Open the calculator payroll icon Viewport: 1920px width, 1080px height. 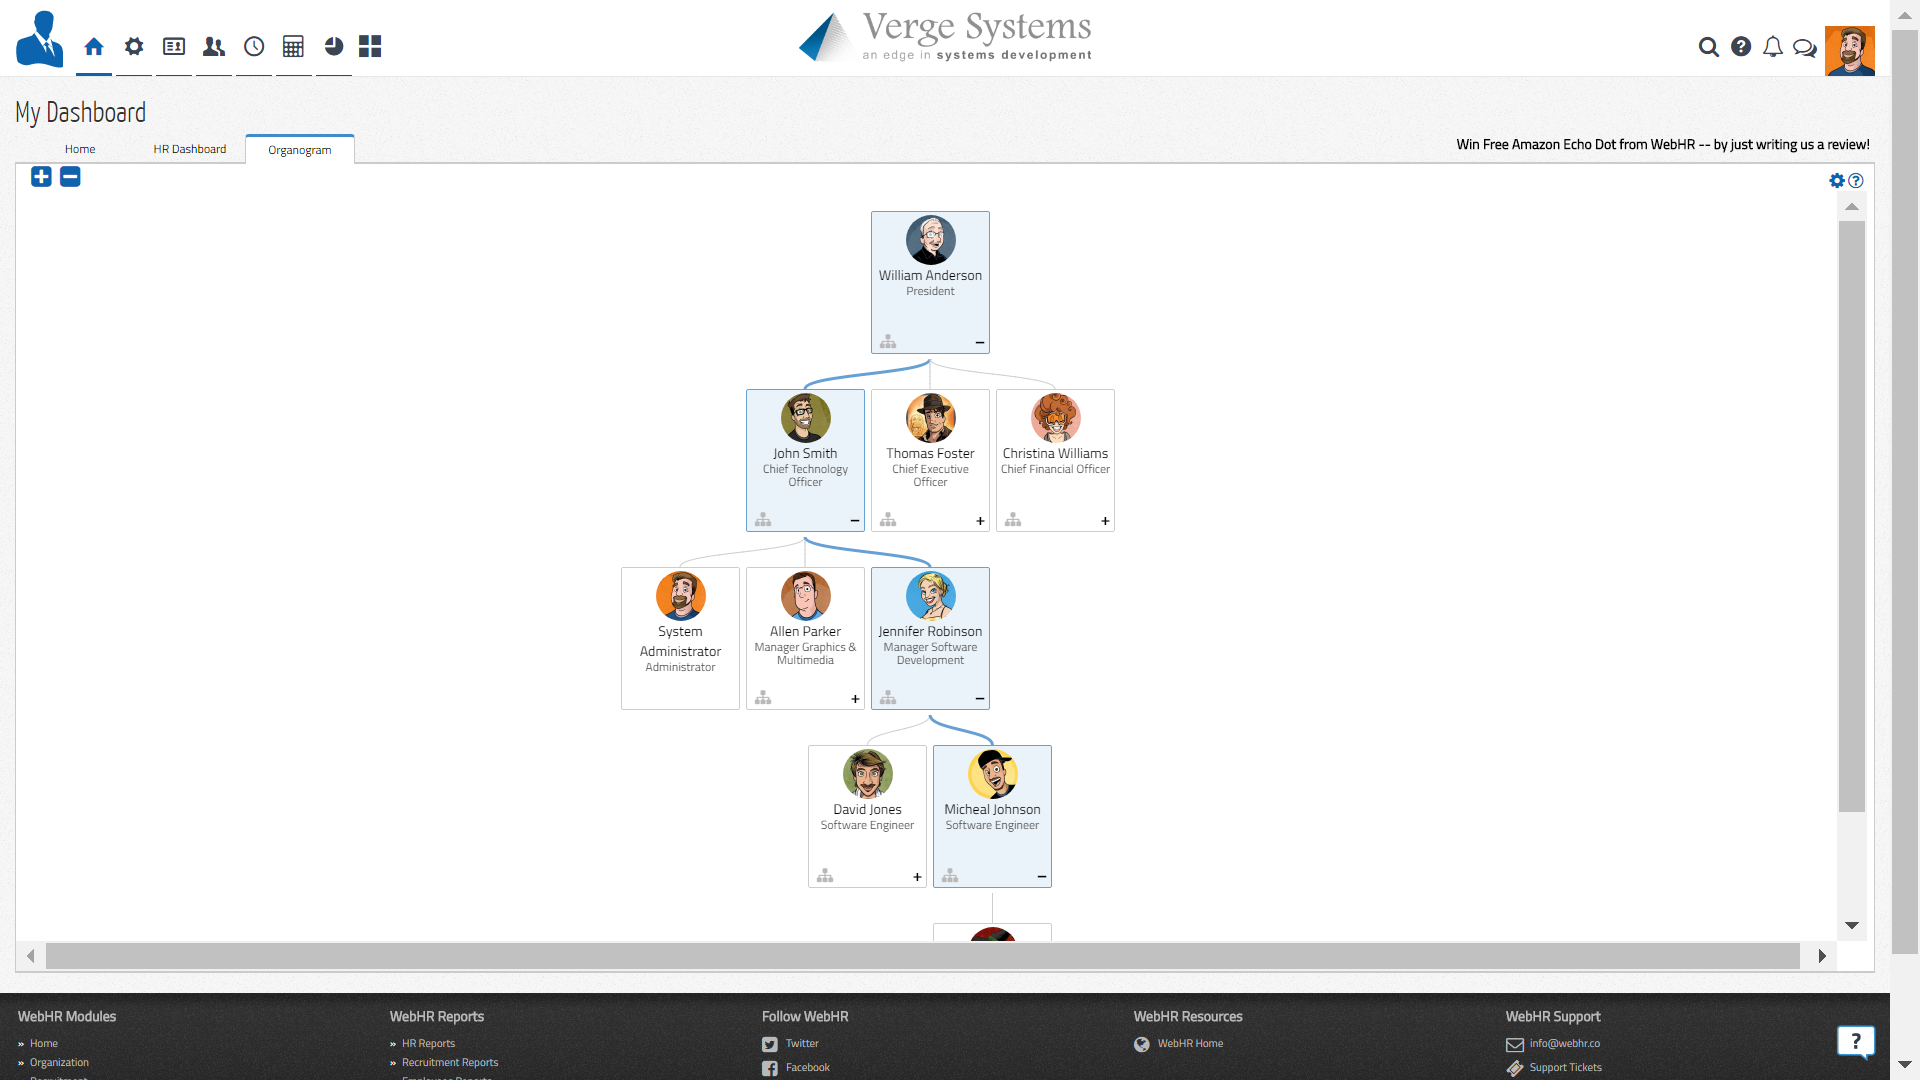(x=293, y=47)
